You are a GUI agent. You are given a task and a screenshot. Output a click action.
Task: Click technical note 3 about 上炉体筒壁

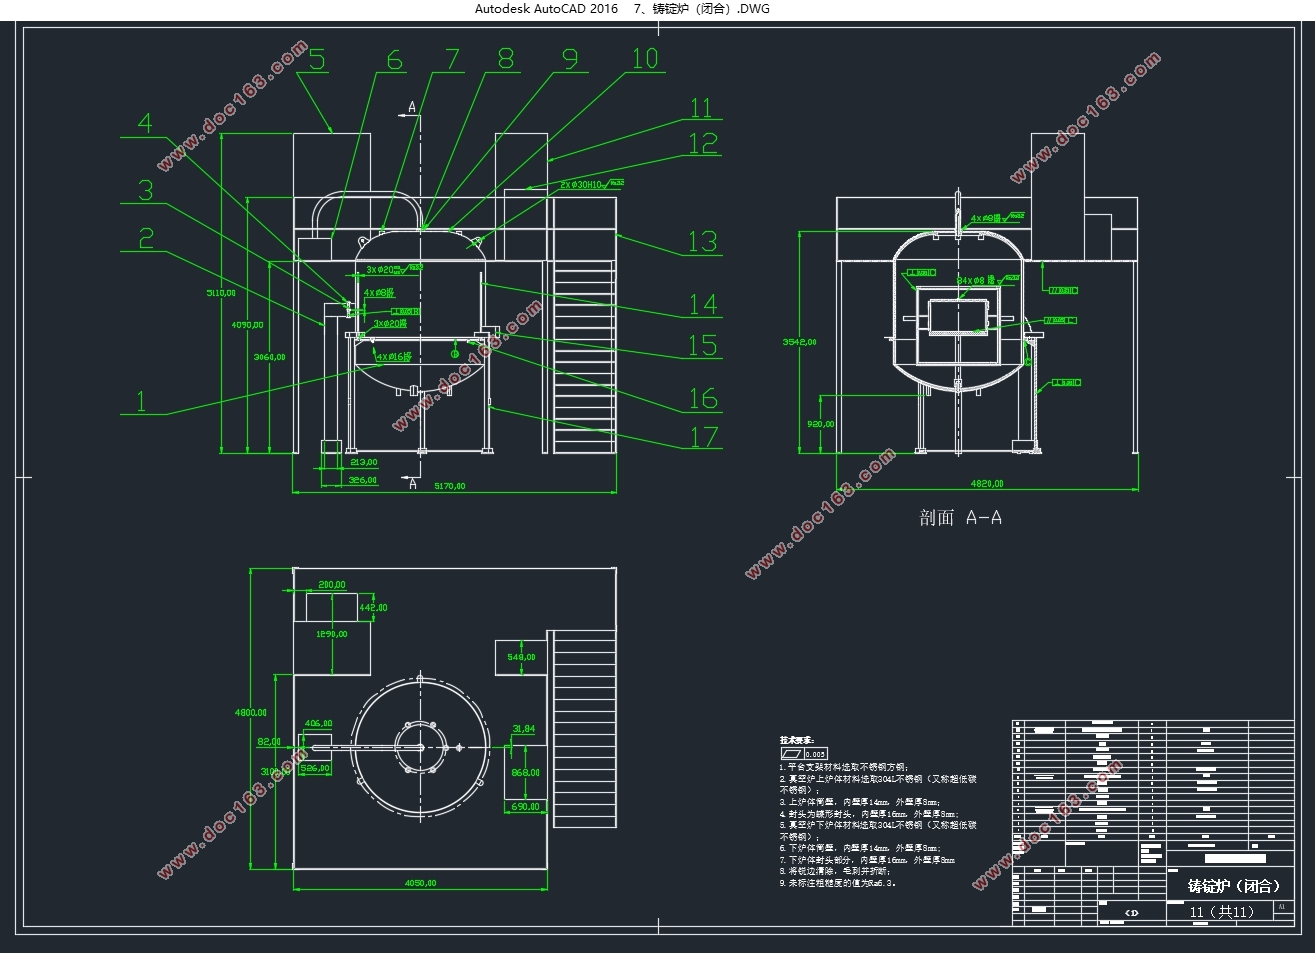(860, 802)
